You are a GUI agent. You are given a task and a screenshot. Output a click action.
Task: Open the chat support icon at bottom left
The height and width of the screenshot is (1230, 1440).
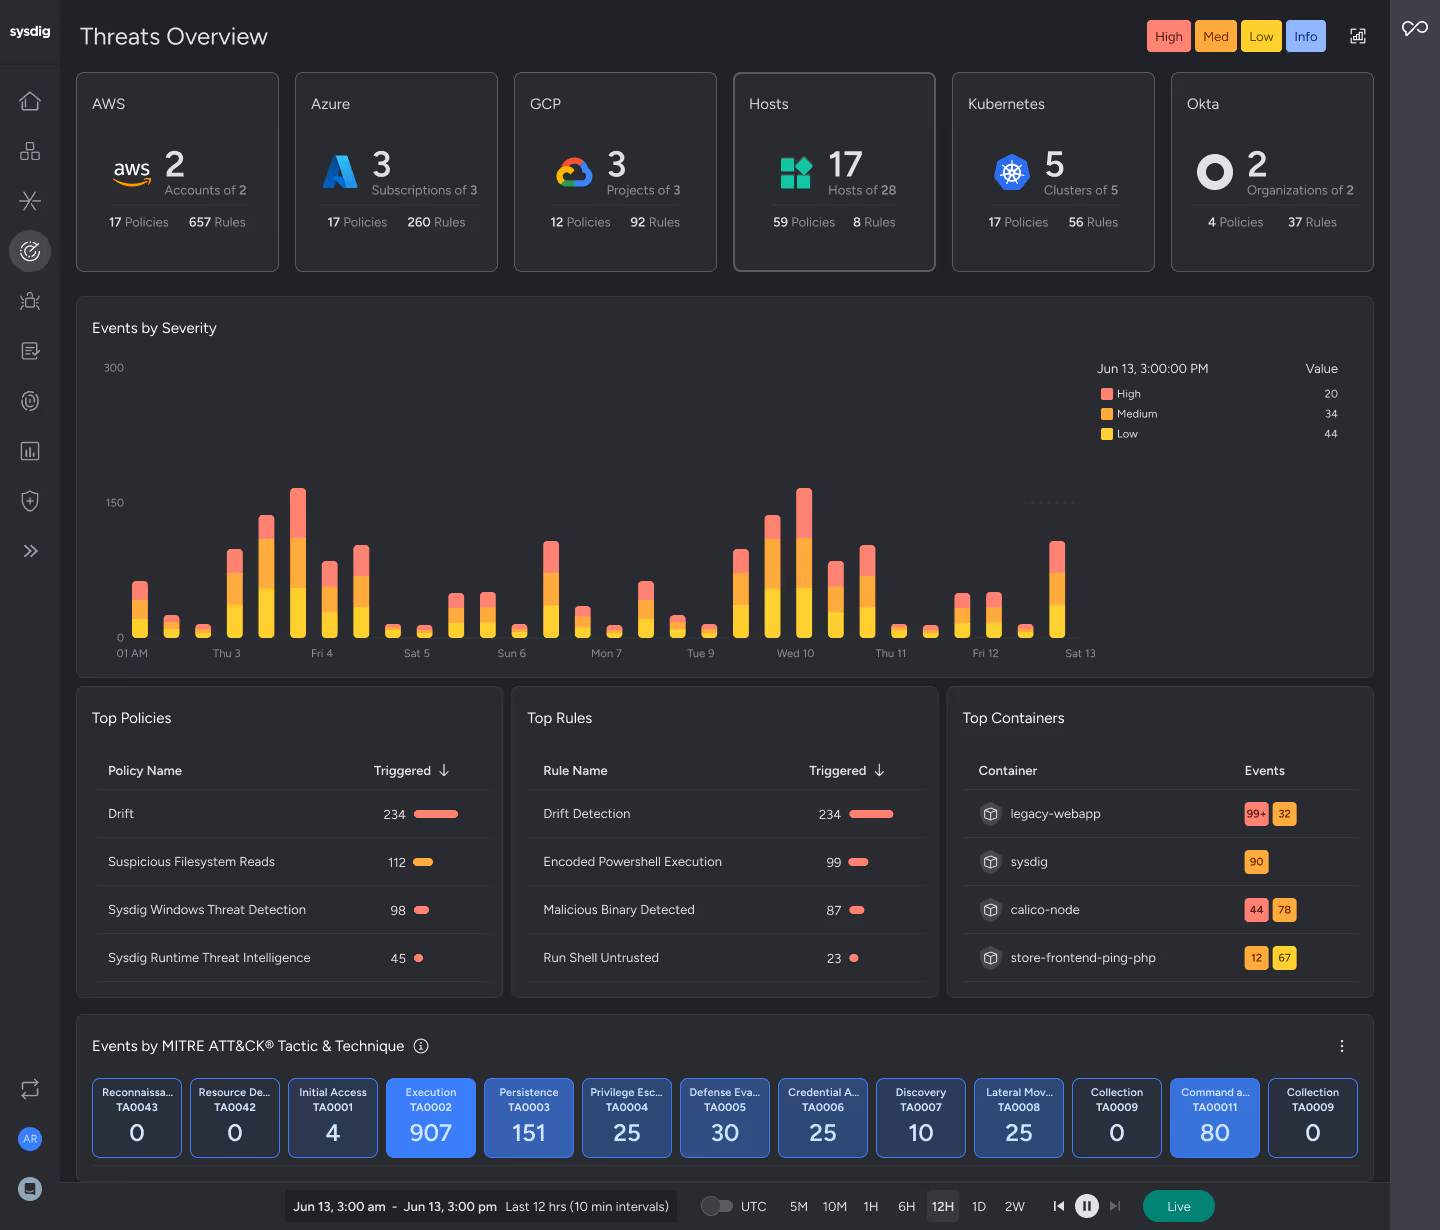coord(30,1189)
